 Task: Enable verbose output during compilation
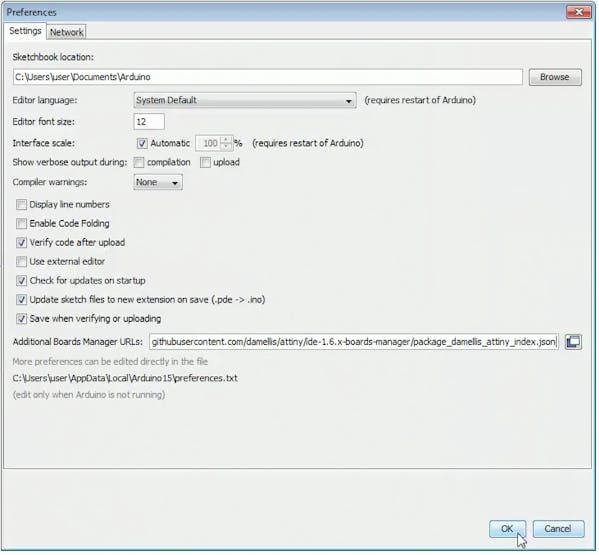[139, 162]
